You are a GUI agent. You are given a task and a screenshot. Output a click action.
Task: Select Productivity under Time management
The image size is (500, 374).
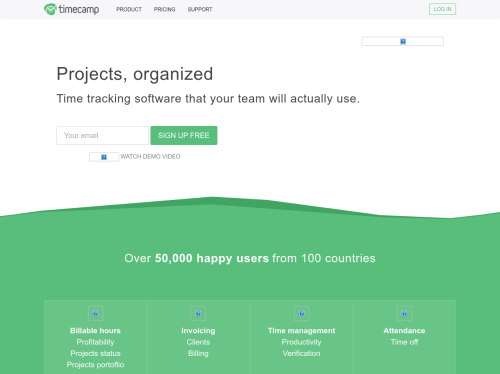coord(302,342)
